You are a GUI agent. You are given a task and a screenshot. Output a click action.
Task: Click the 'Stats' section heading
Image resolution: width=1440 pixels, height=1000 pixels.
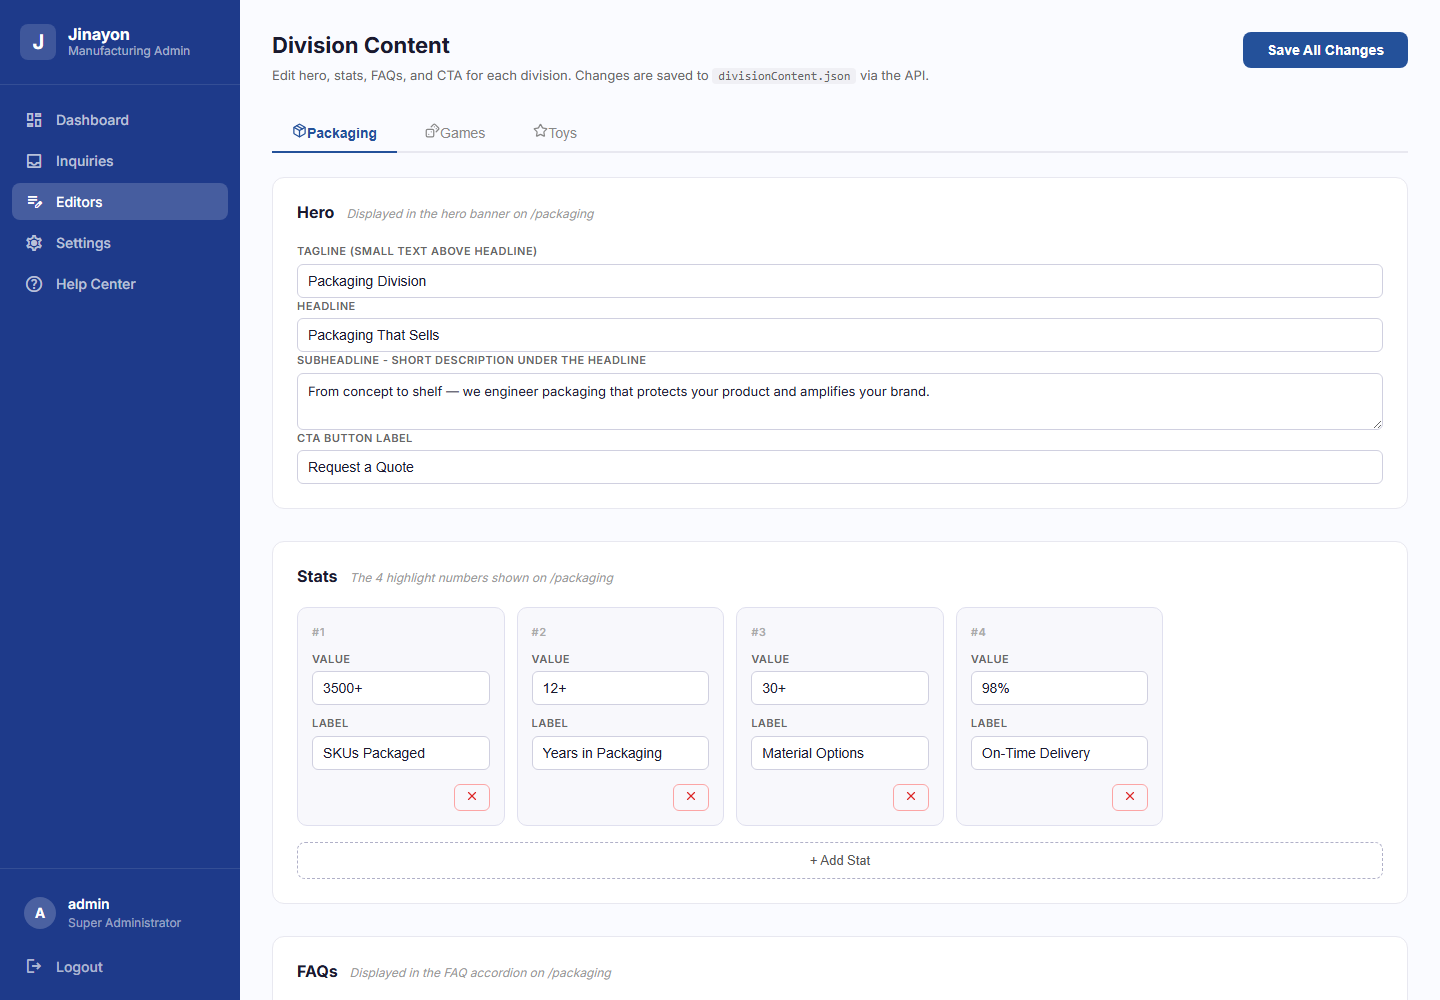pos(317,576)
